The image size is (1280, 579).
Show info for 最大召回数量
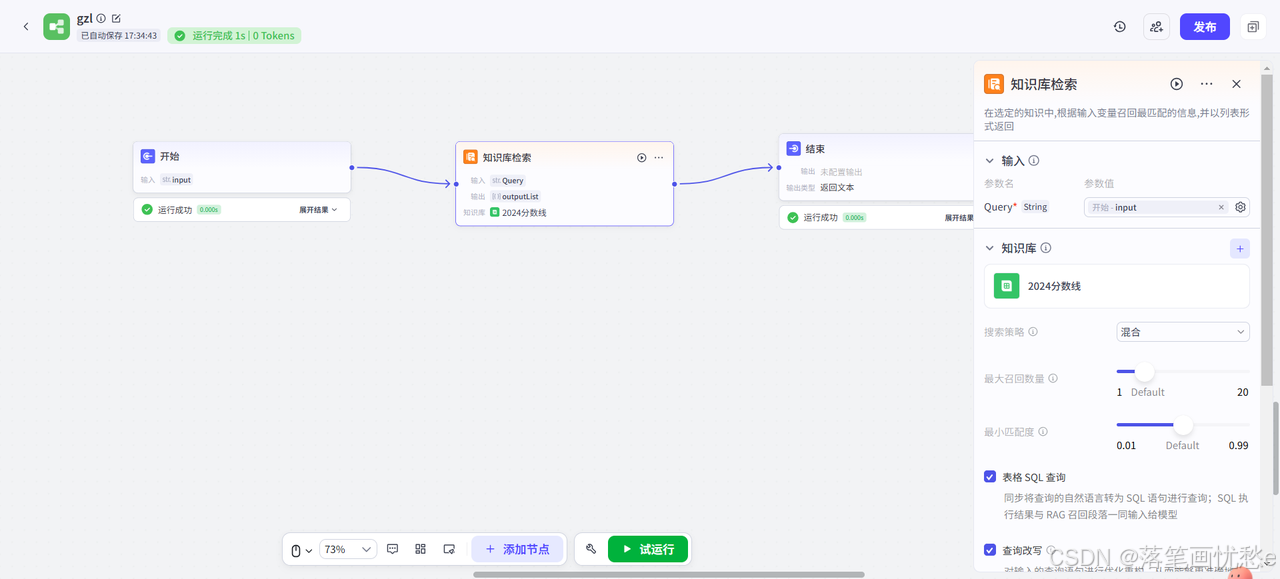click(x=1053, y=379)
